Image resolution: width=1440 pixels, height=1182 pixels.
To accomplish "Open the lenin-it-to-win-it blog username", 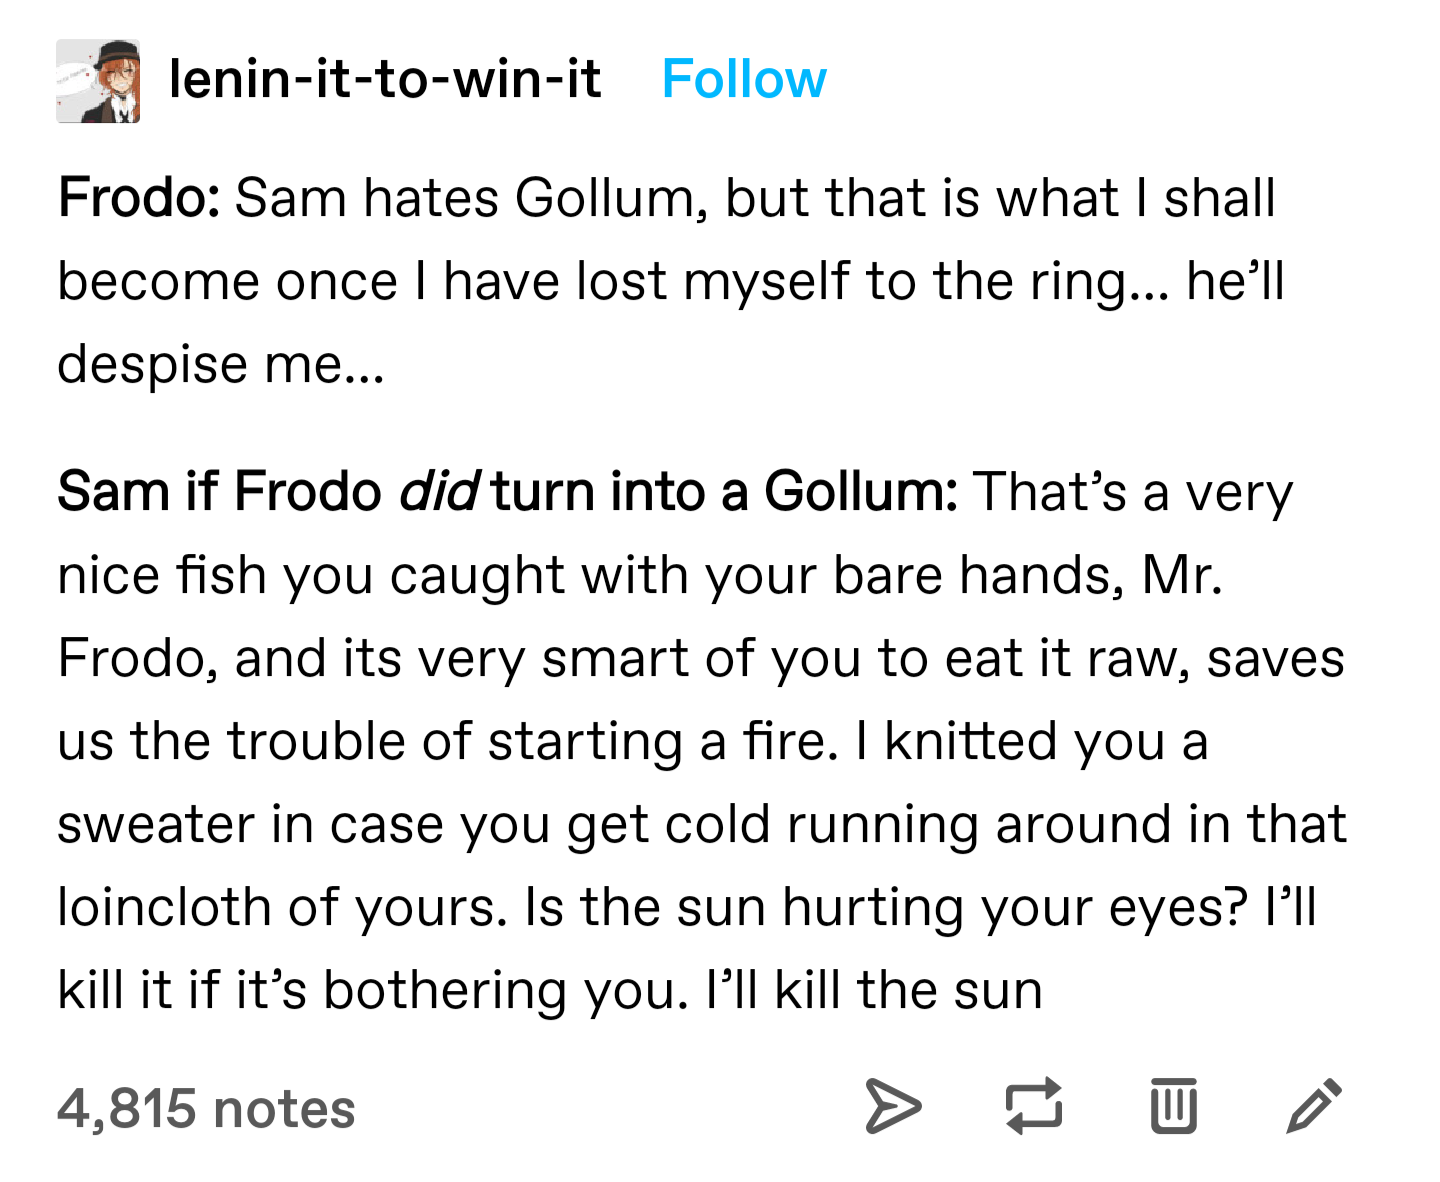I will click(x=385, y=80).
